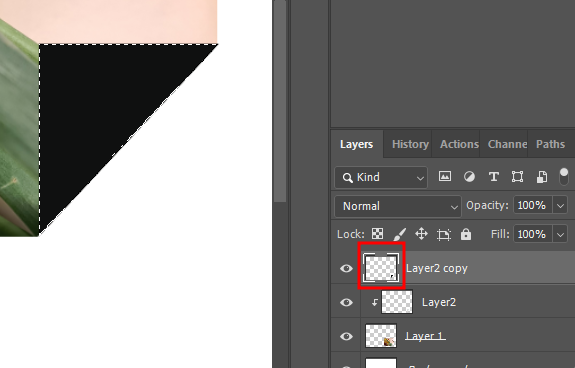Hide the Layer2 layer

(x=346, y=302)
